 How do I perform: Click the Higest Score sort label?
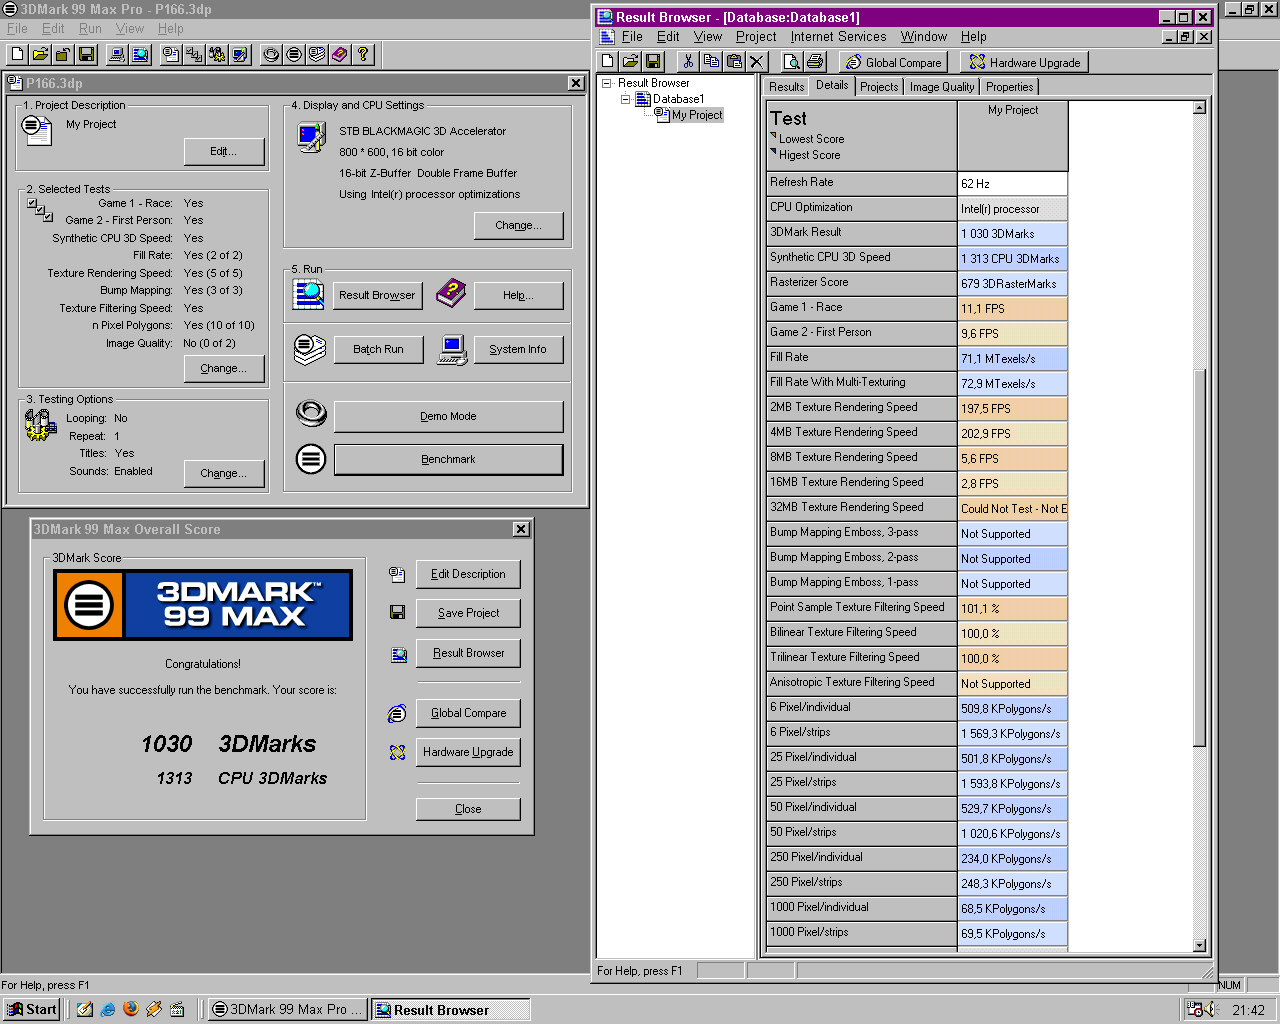pos(809,155)
